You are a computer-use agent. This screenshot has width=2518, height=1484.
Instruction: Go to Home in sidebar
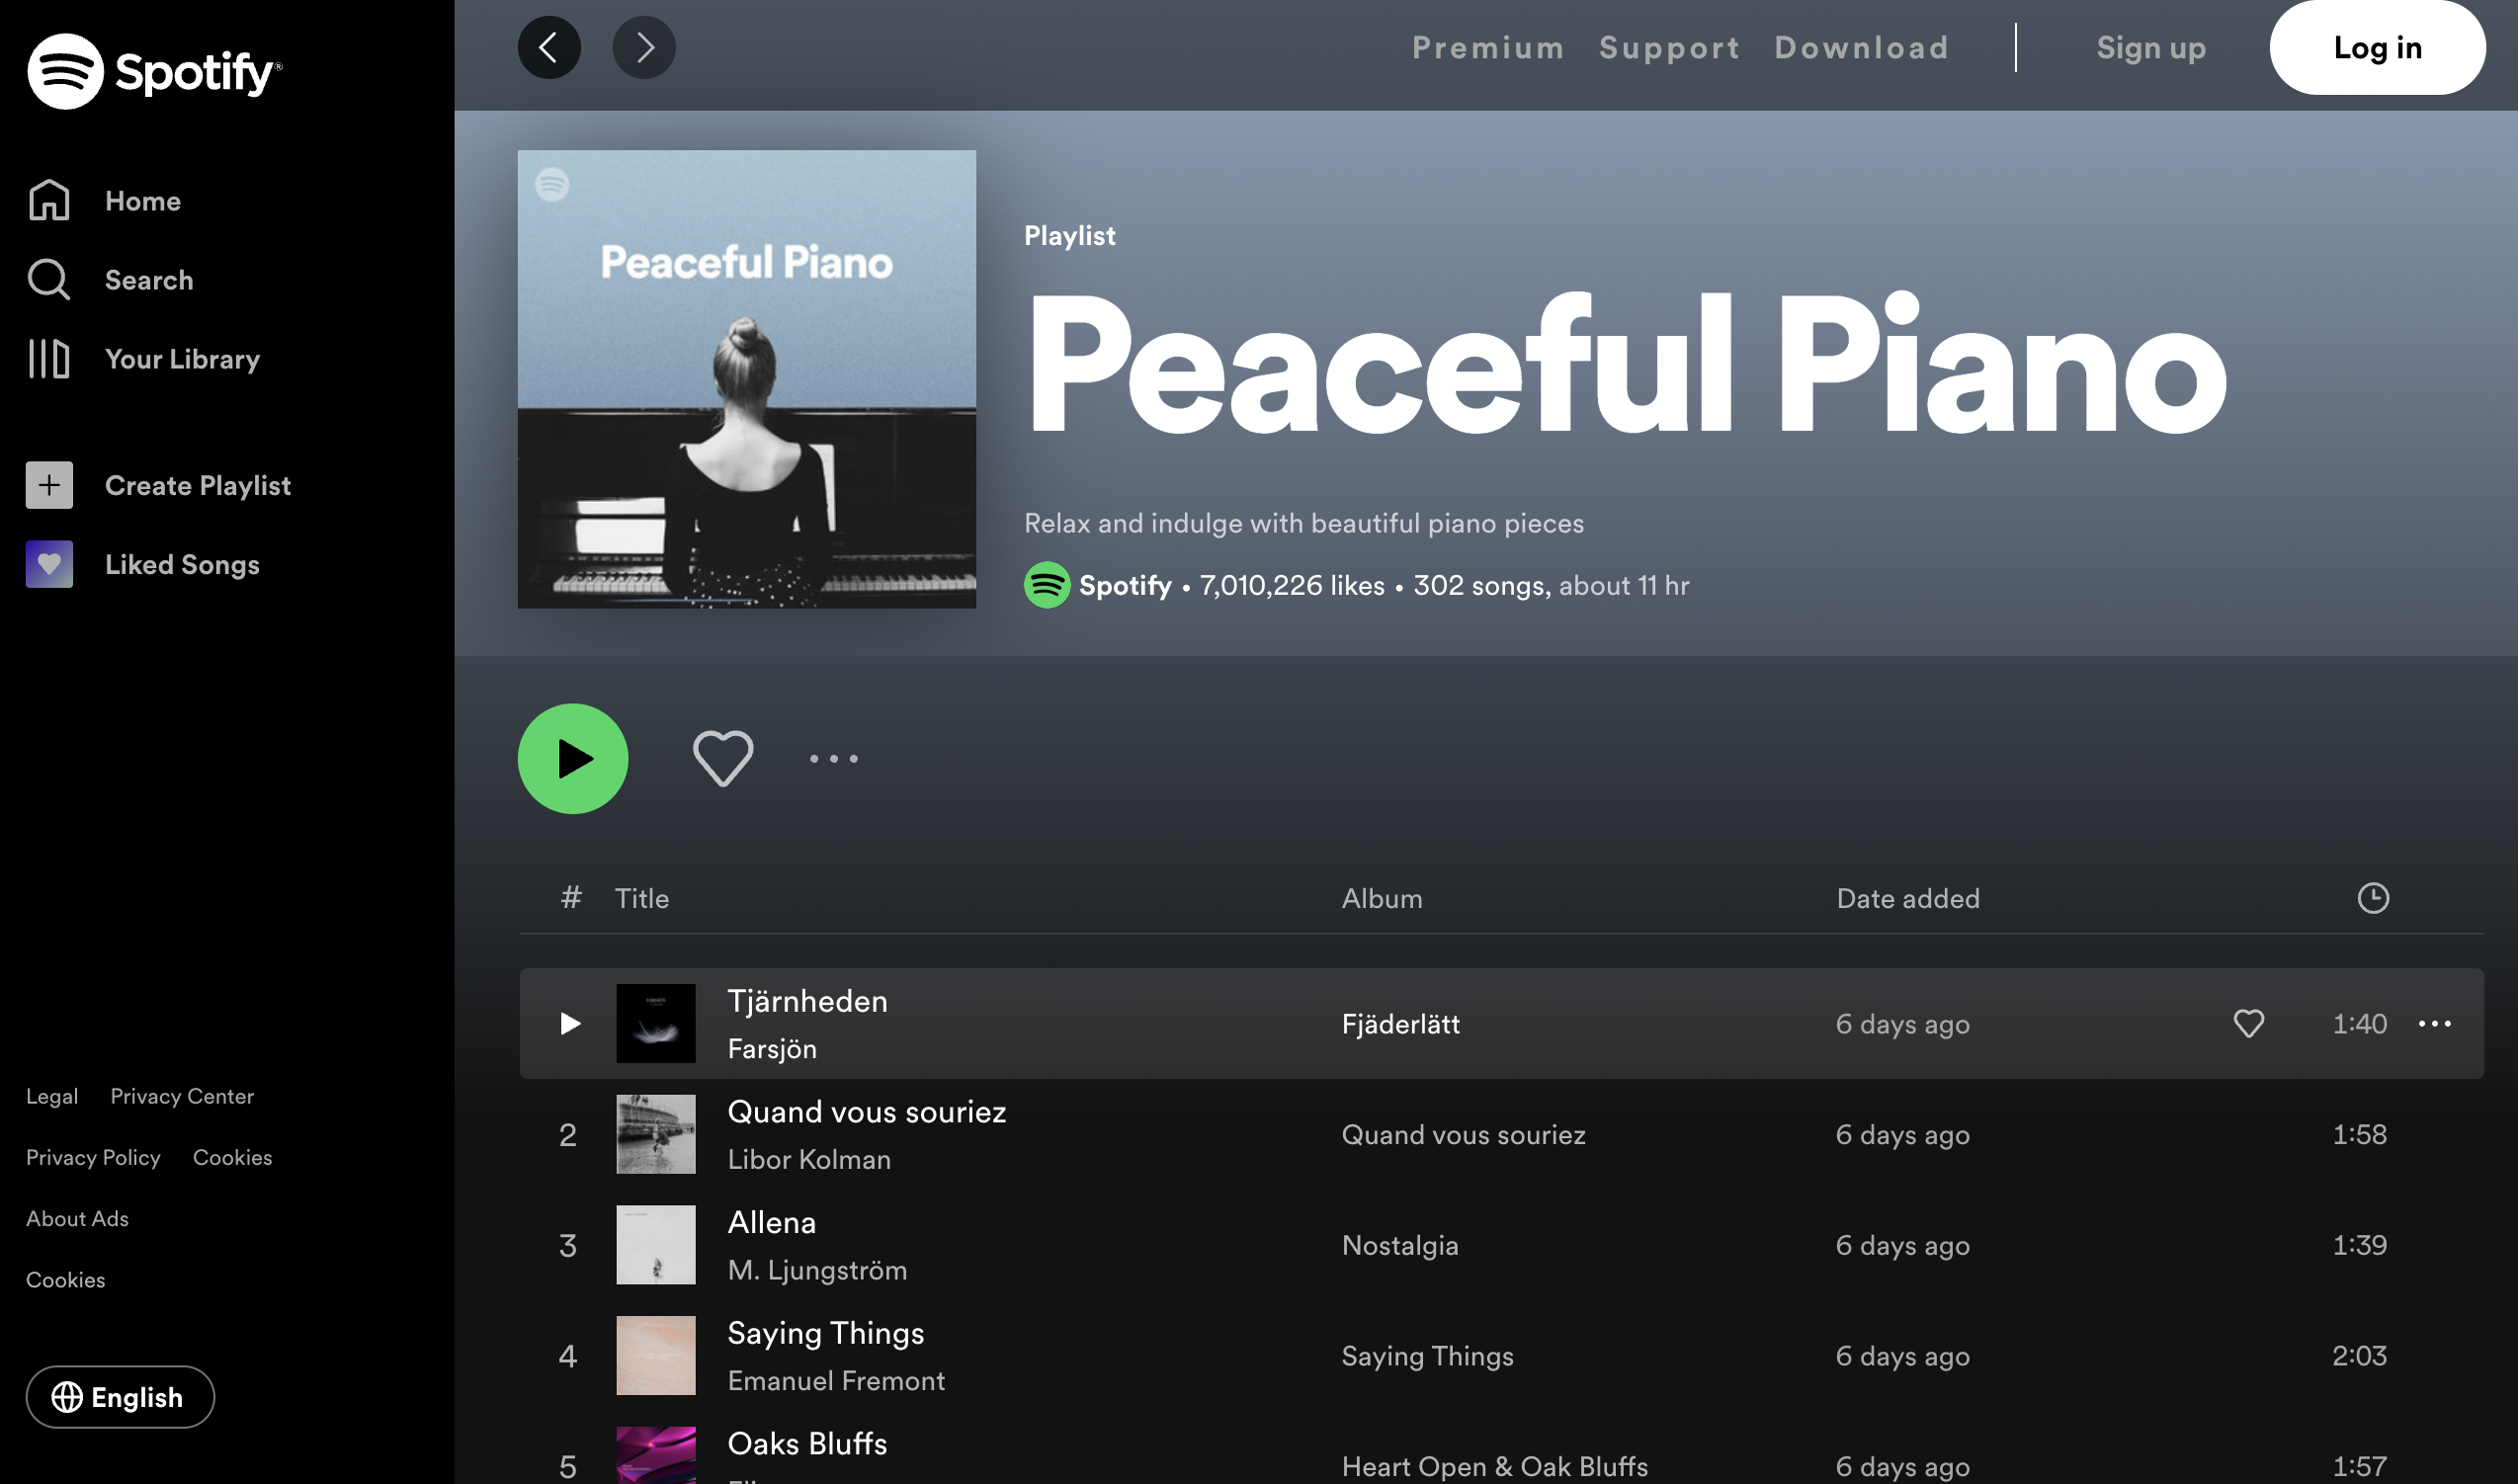104,201
